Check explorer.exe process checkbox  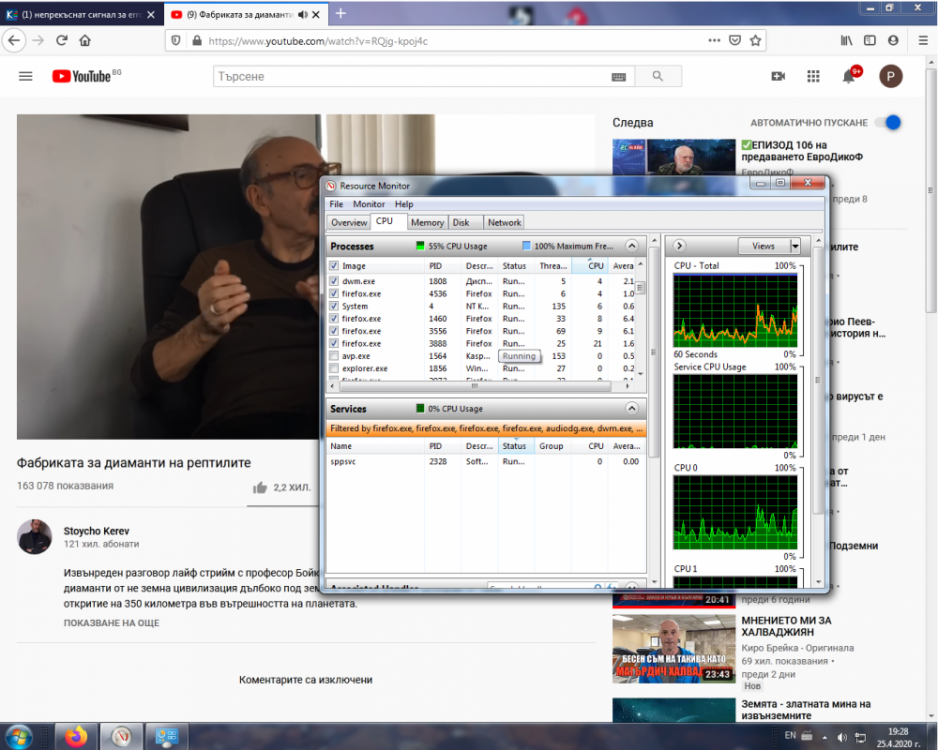coord(334,368)
